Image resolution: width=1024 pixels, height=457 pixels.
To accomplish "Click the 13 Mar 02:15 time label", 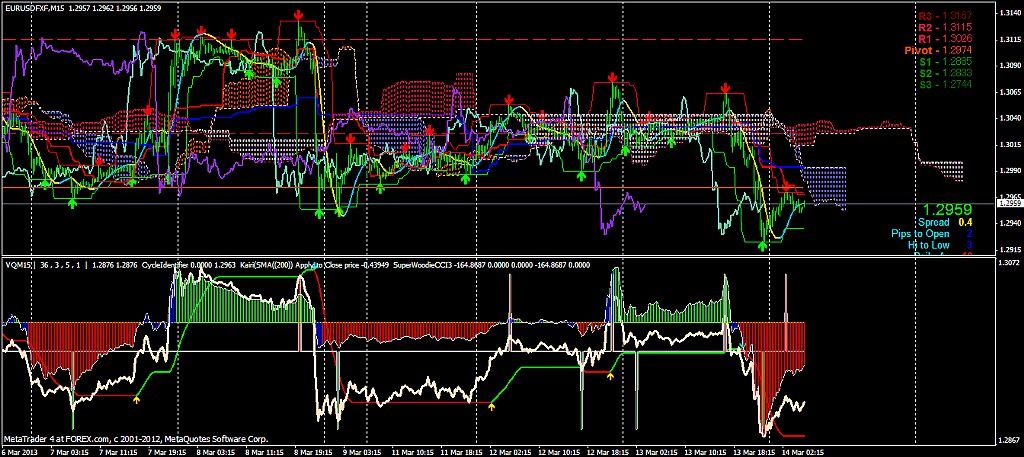I will coord(656,452).
